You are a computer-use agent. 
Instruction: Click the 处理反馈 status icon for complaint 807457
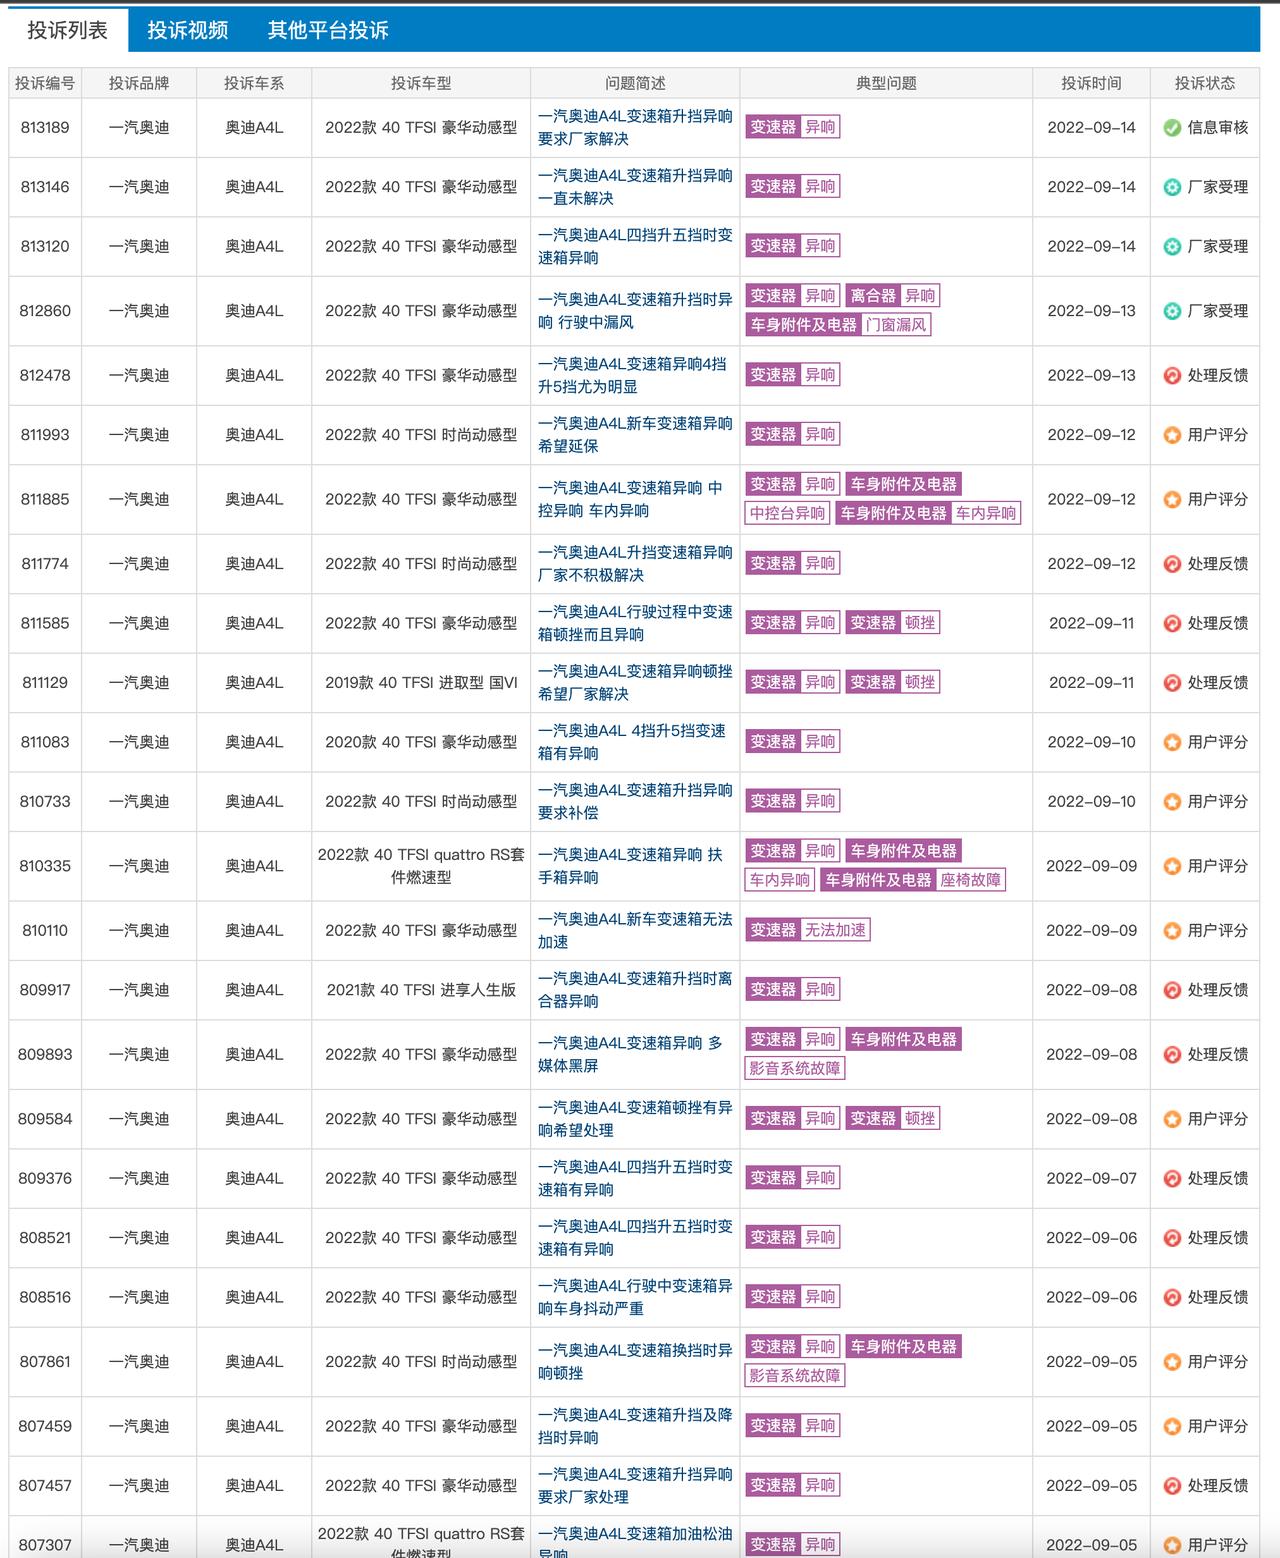point(1173,1486)
